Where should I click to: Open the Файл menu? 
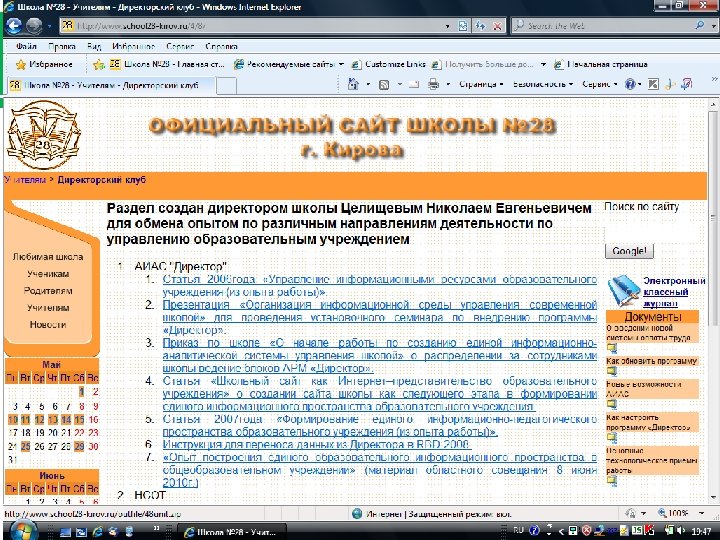pyautogui.click(x=26, y=46)
